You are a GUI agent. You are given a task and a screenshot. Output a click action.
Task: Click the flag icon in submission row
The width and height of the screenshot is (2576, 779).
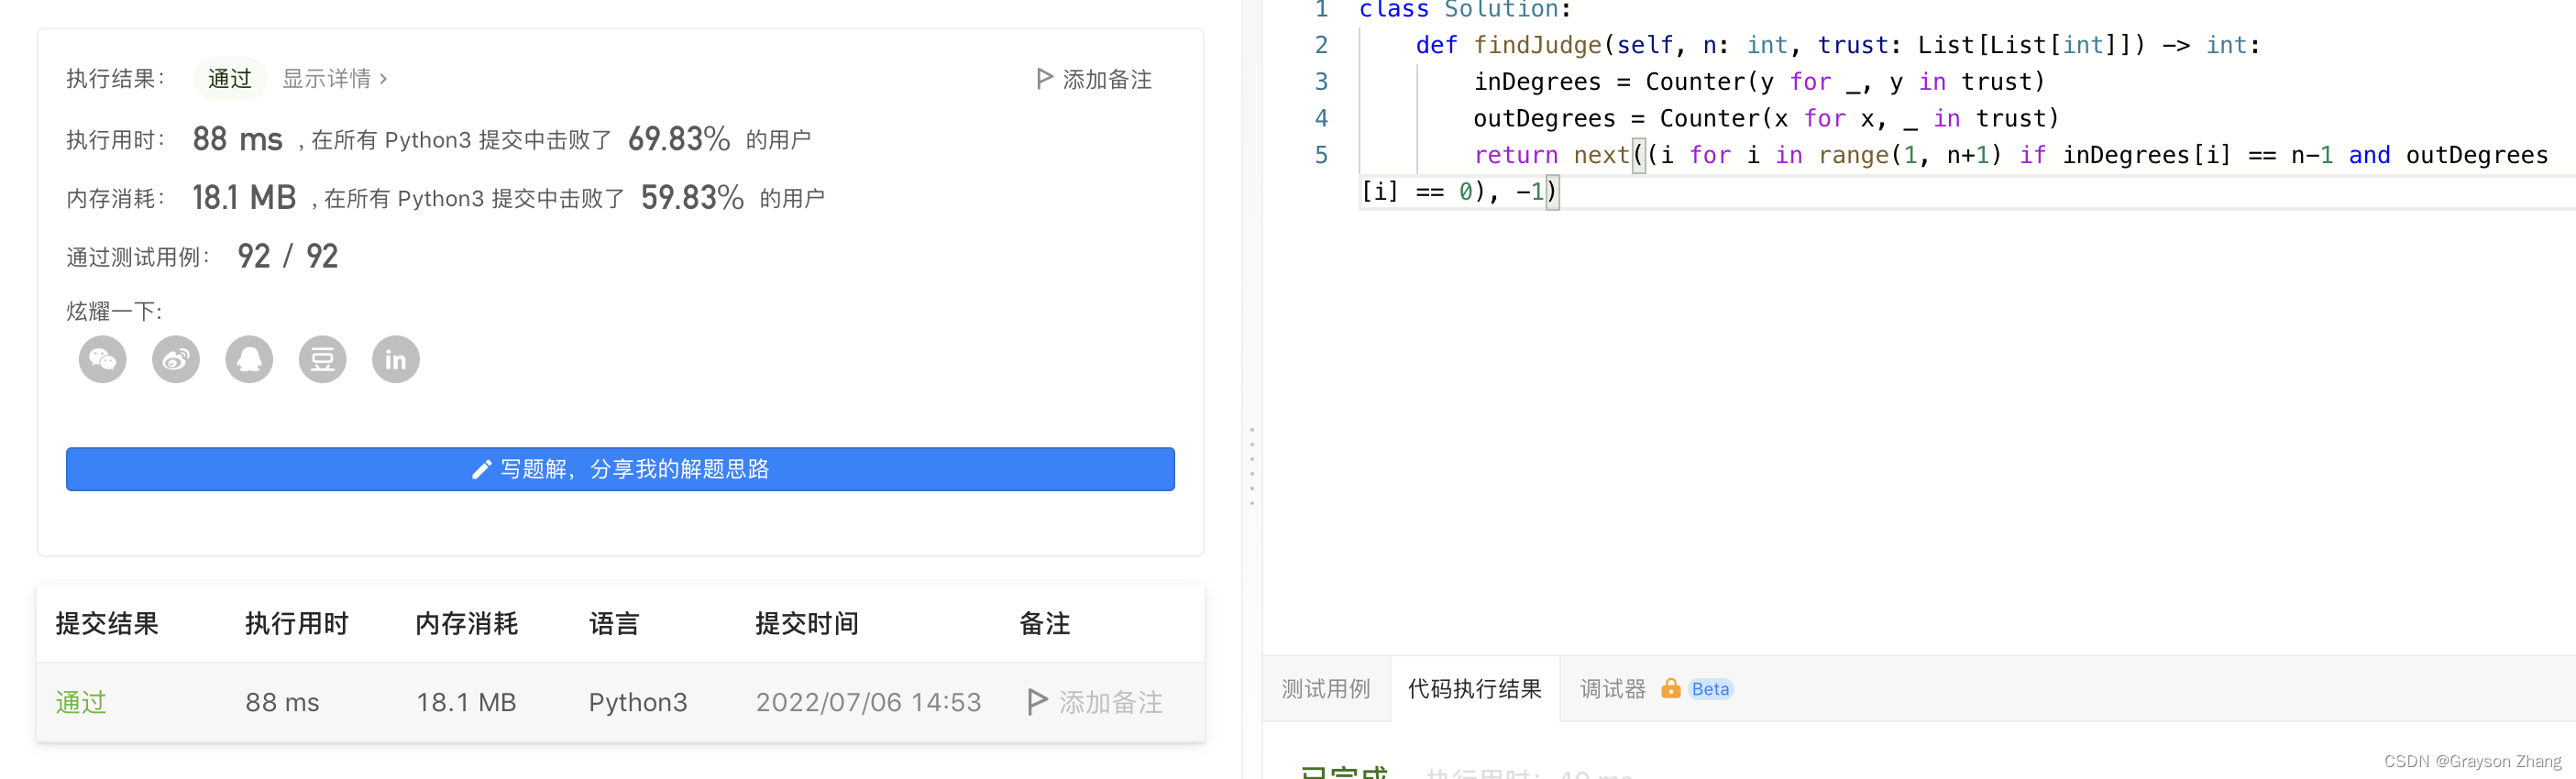(1037, 702)
